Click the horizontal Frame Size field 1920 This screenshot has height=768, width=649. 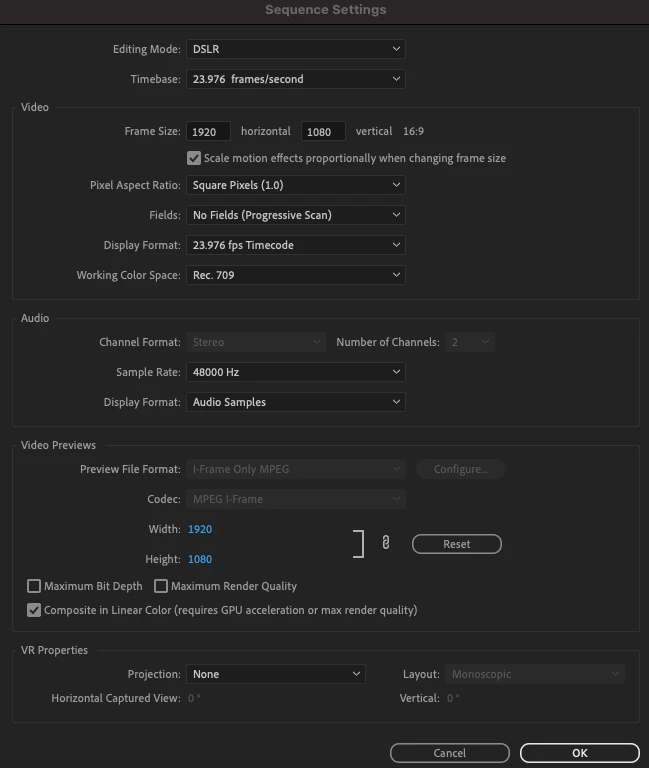click(208, 131)
